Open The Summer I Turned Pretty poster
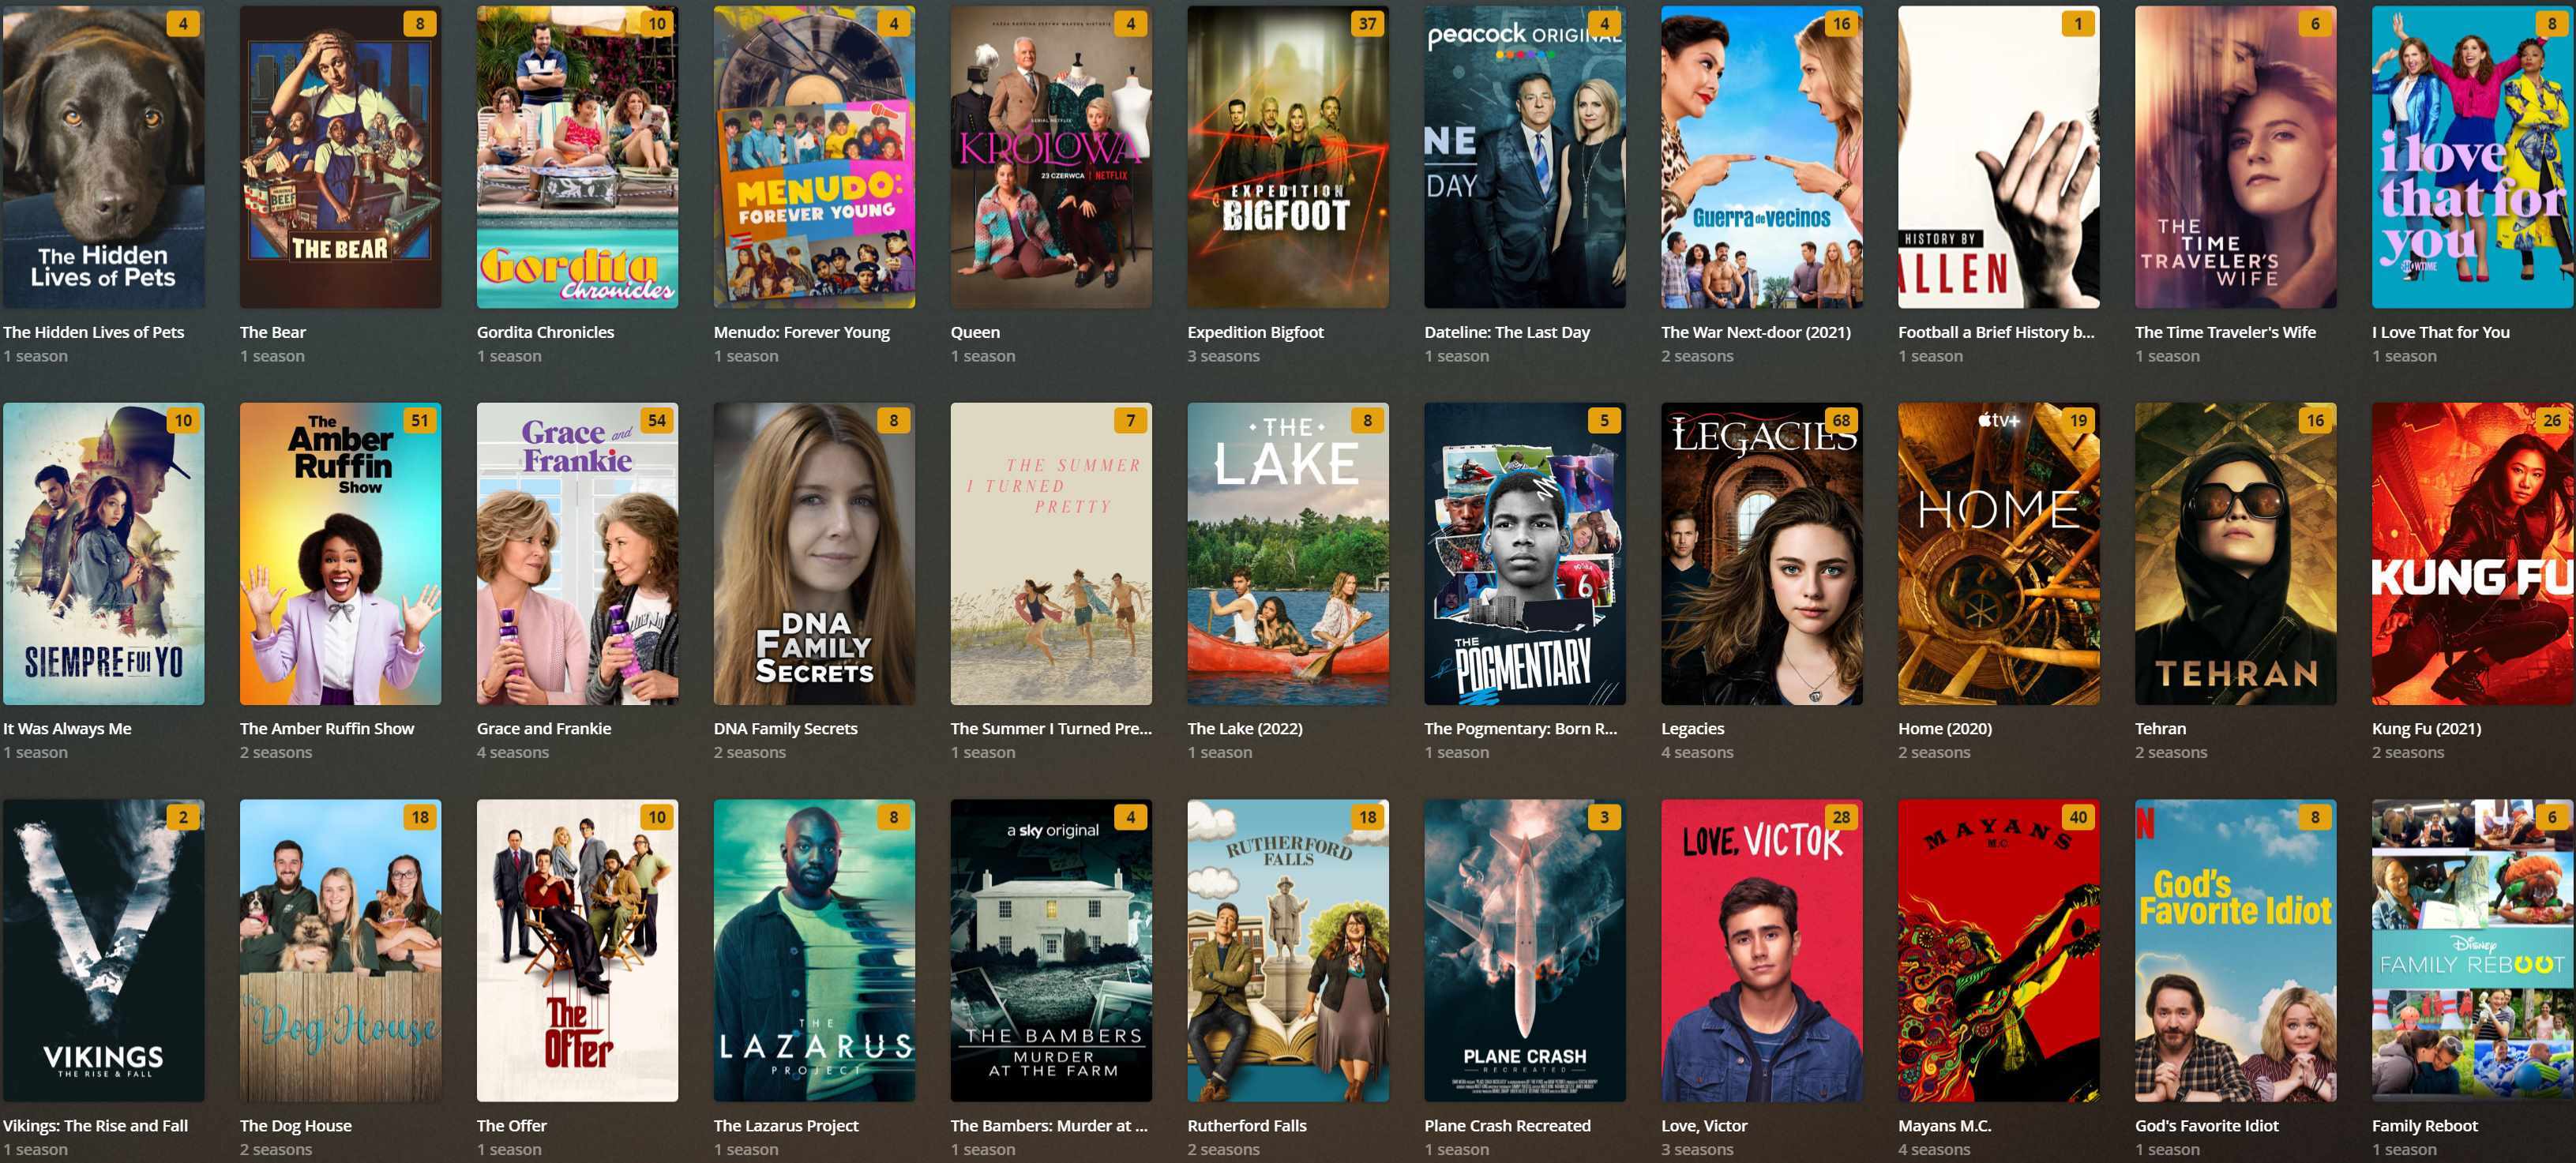The height and width of the screenshot is (1163, 2576). (x=1051, y=554)
